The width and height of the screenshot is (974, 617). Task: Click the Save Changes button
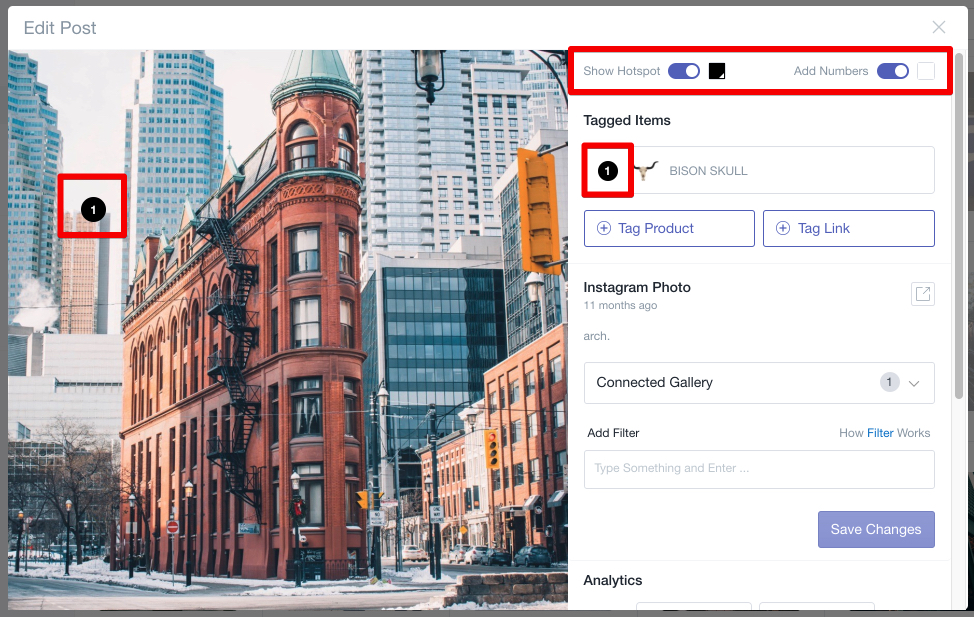click(x=876, y=529)
